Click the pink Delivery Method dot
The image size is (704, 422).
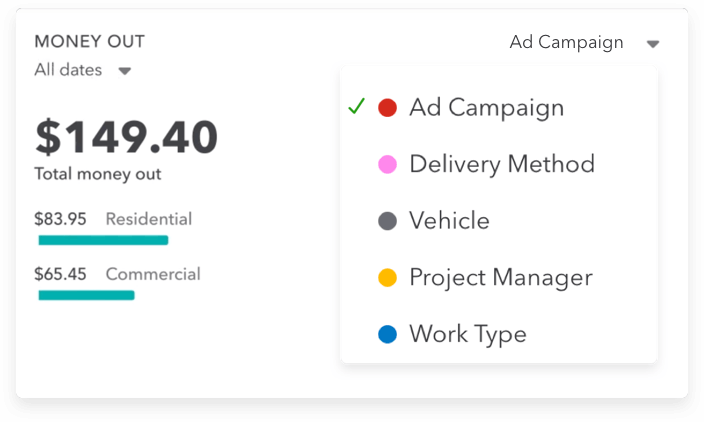(x=388, y=165)
